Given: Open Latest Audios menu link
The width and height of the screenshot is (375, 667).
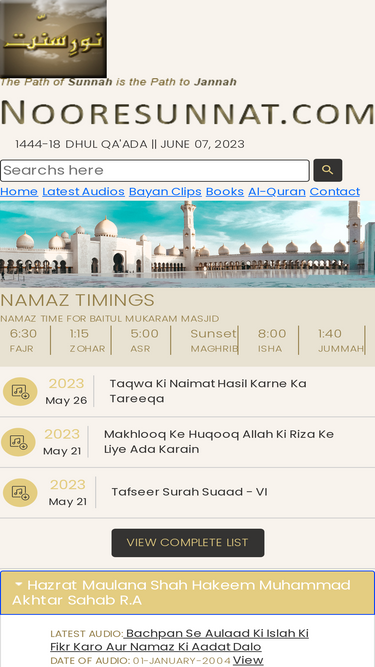Looking at the screenshot, I should point(83,192).
